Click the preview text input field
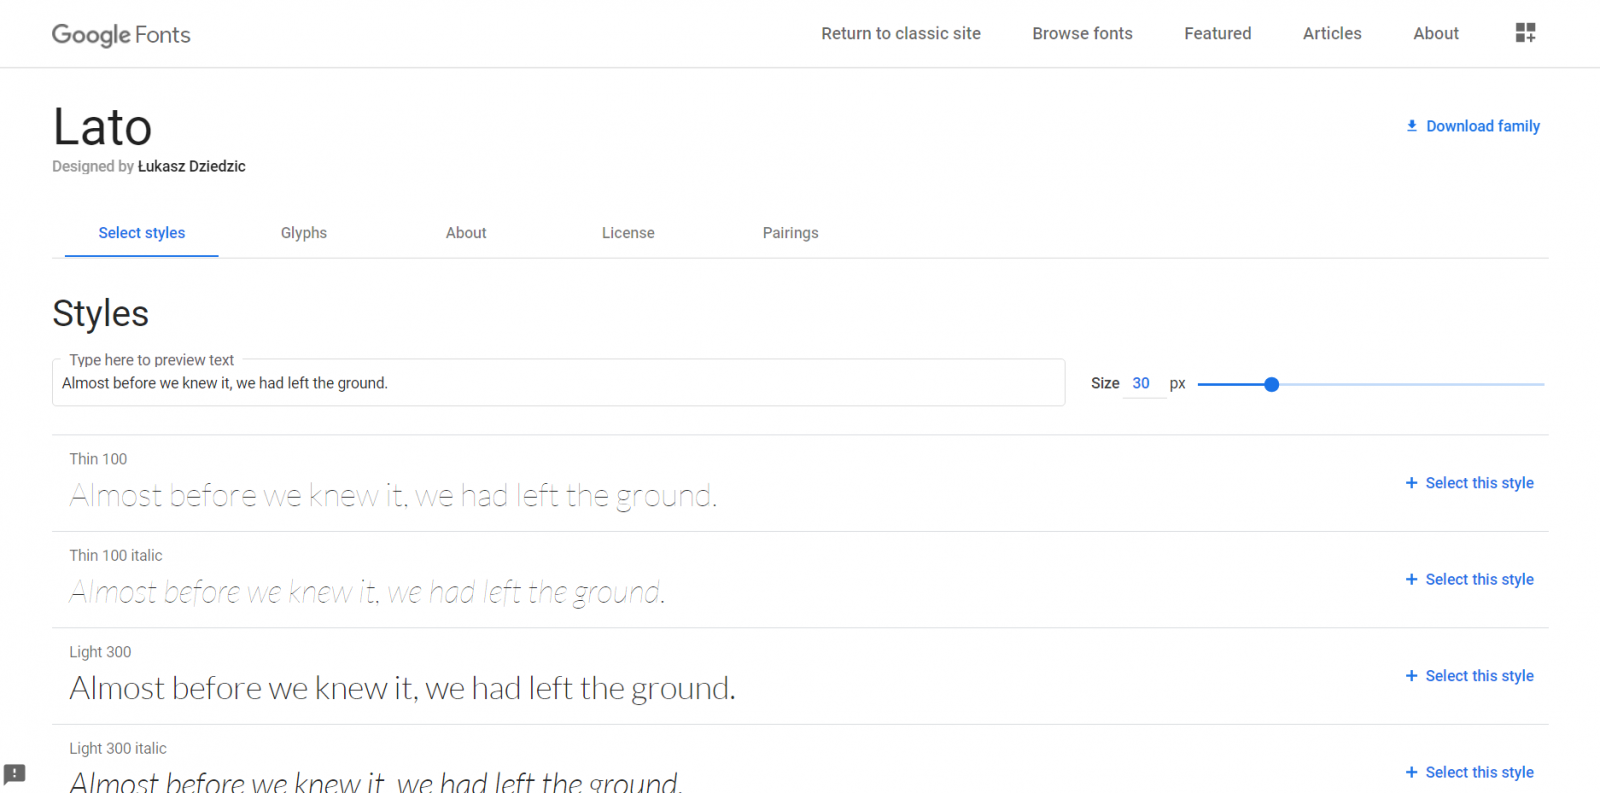Screen dimensions: 1600x793 pyautogui.click(x=558, y=384)
